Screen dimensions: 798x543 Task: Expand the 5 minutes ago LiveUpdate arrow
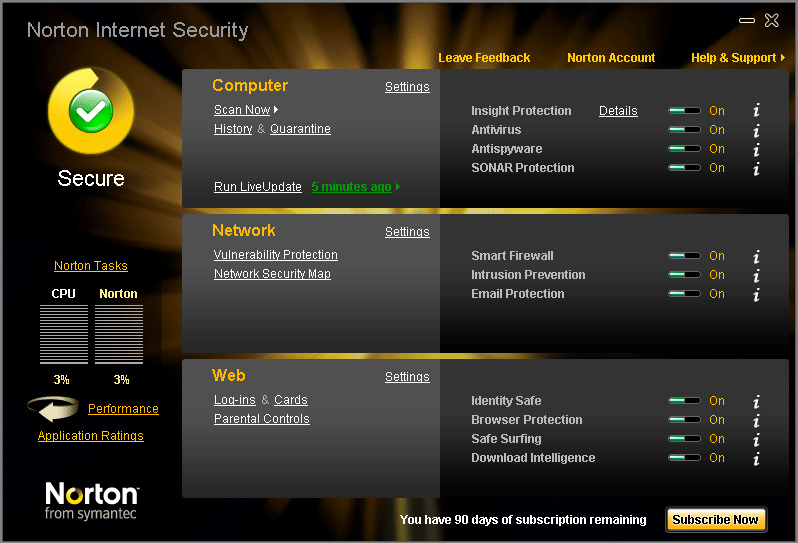(398, 187)
